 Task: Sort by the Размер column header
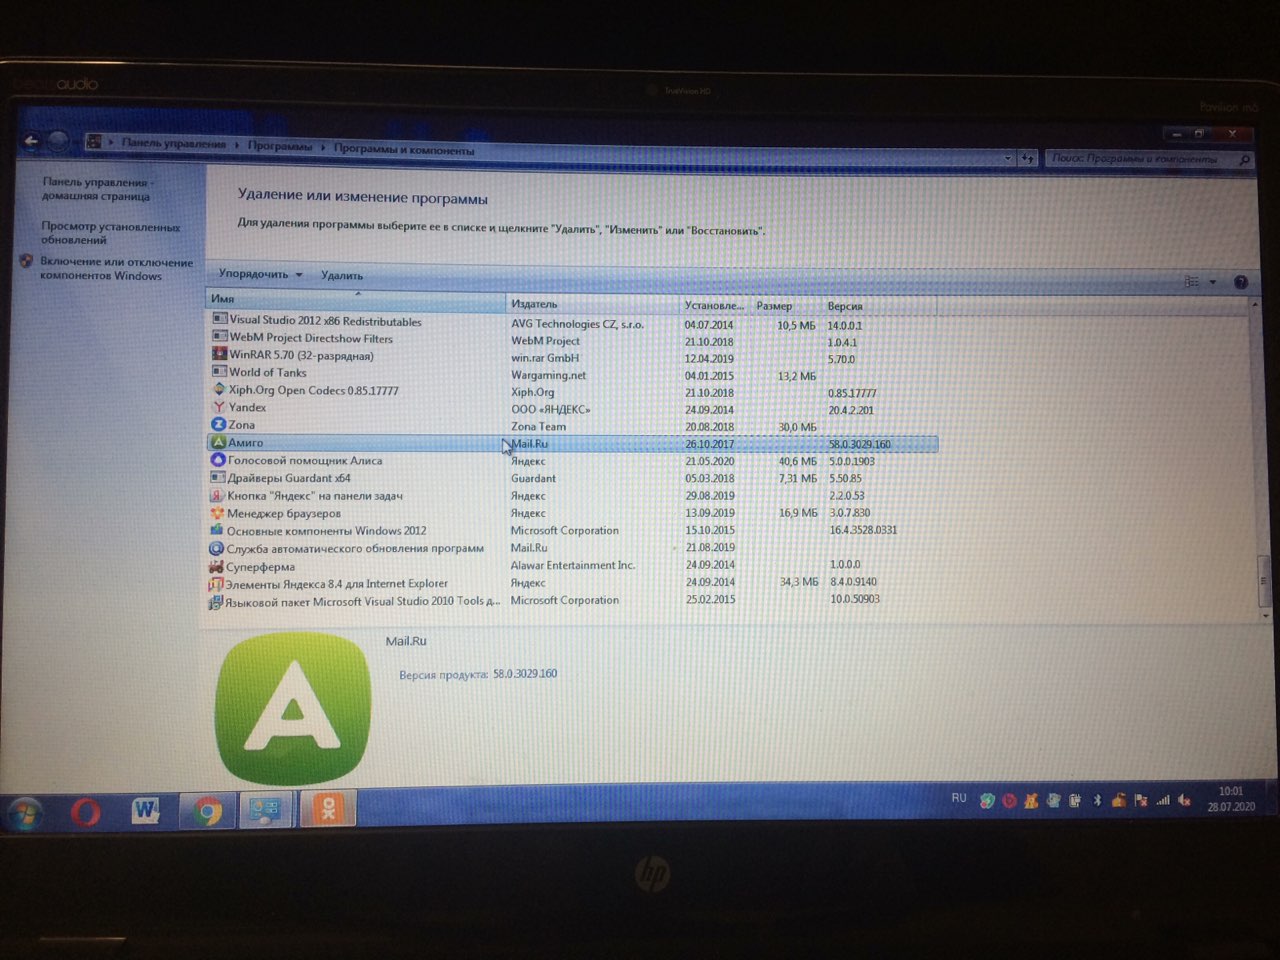[786, 306]
